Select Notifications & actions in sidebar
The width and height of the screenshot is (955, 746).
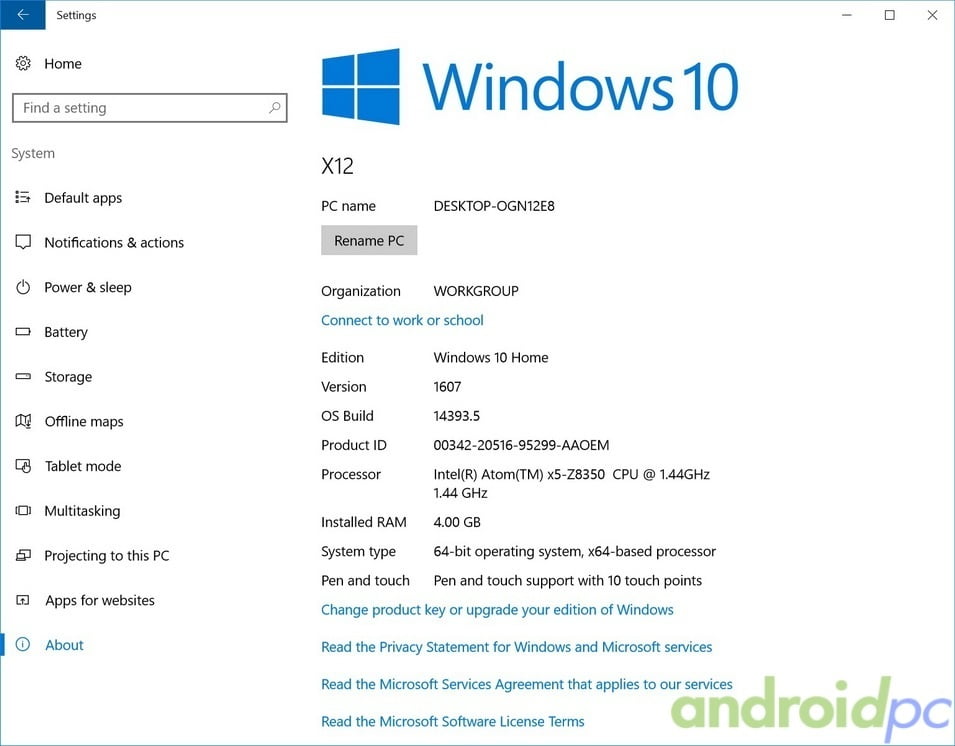click(114, 242)
